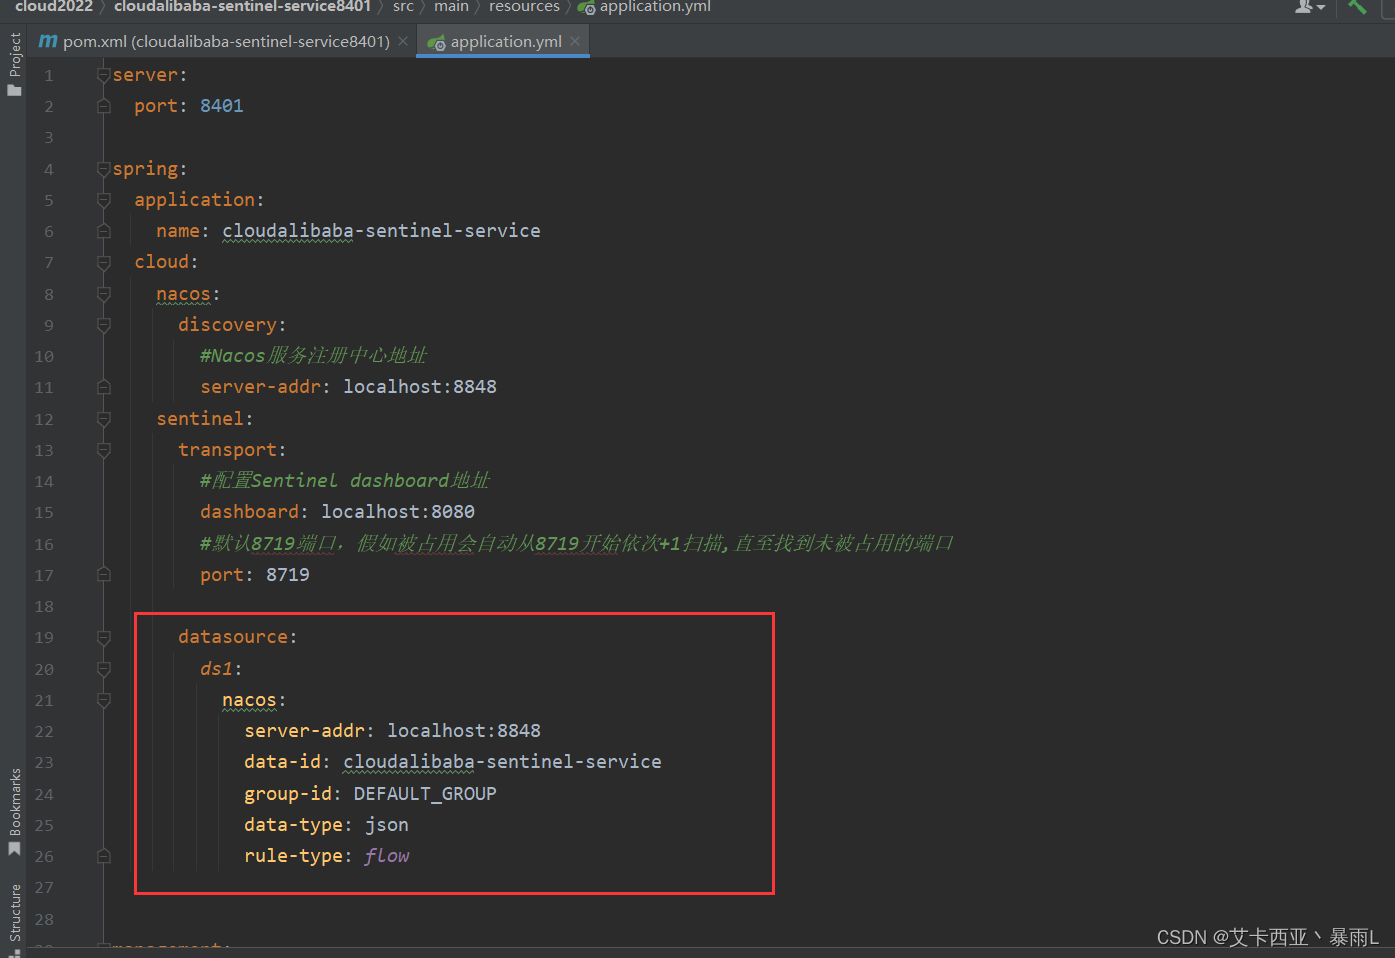Click rule-type value flow

[387, 856]
